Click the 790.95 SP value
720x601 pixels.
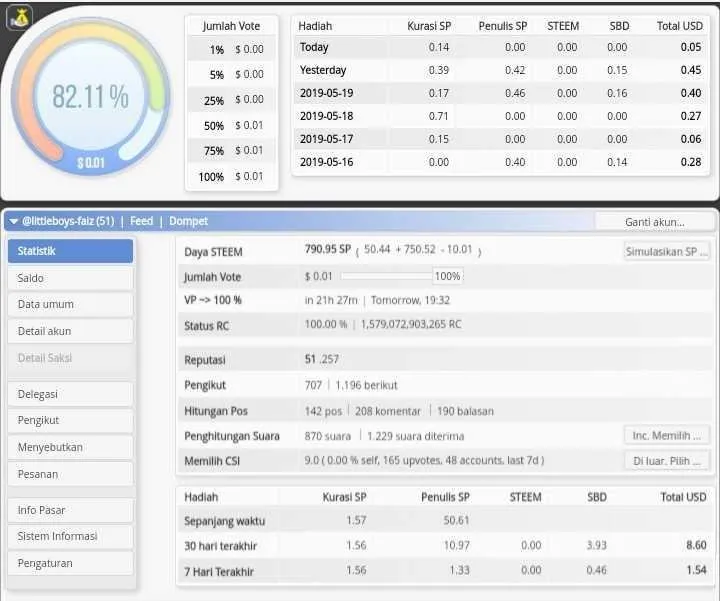(328, 249)
